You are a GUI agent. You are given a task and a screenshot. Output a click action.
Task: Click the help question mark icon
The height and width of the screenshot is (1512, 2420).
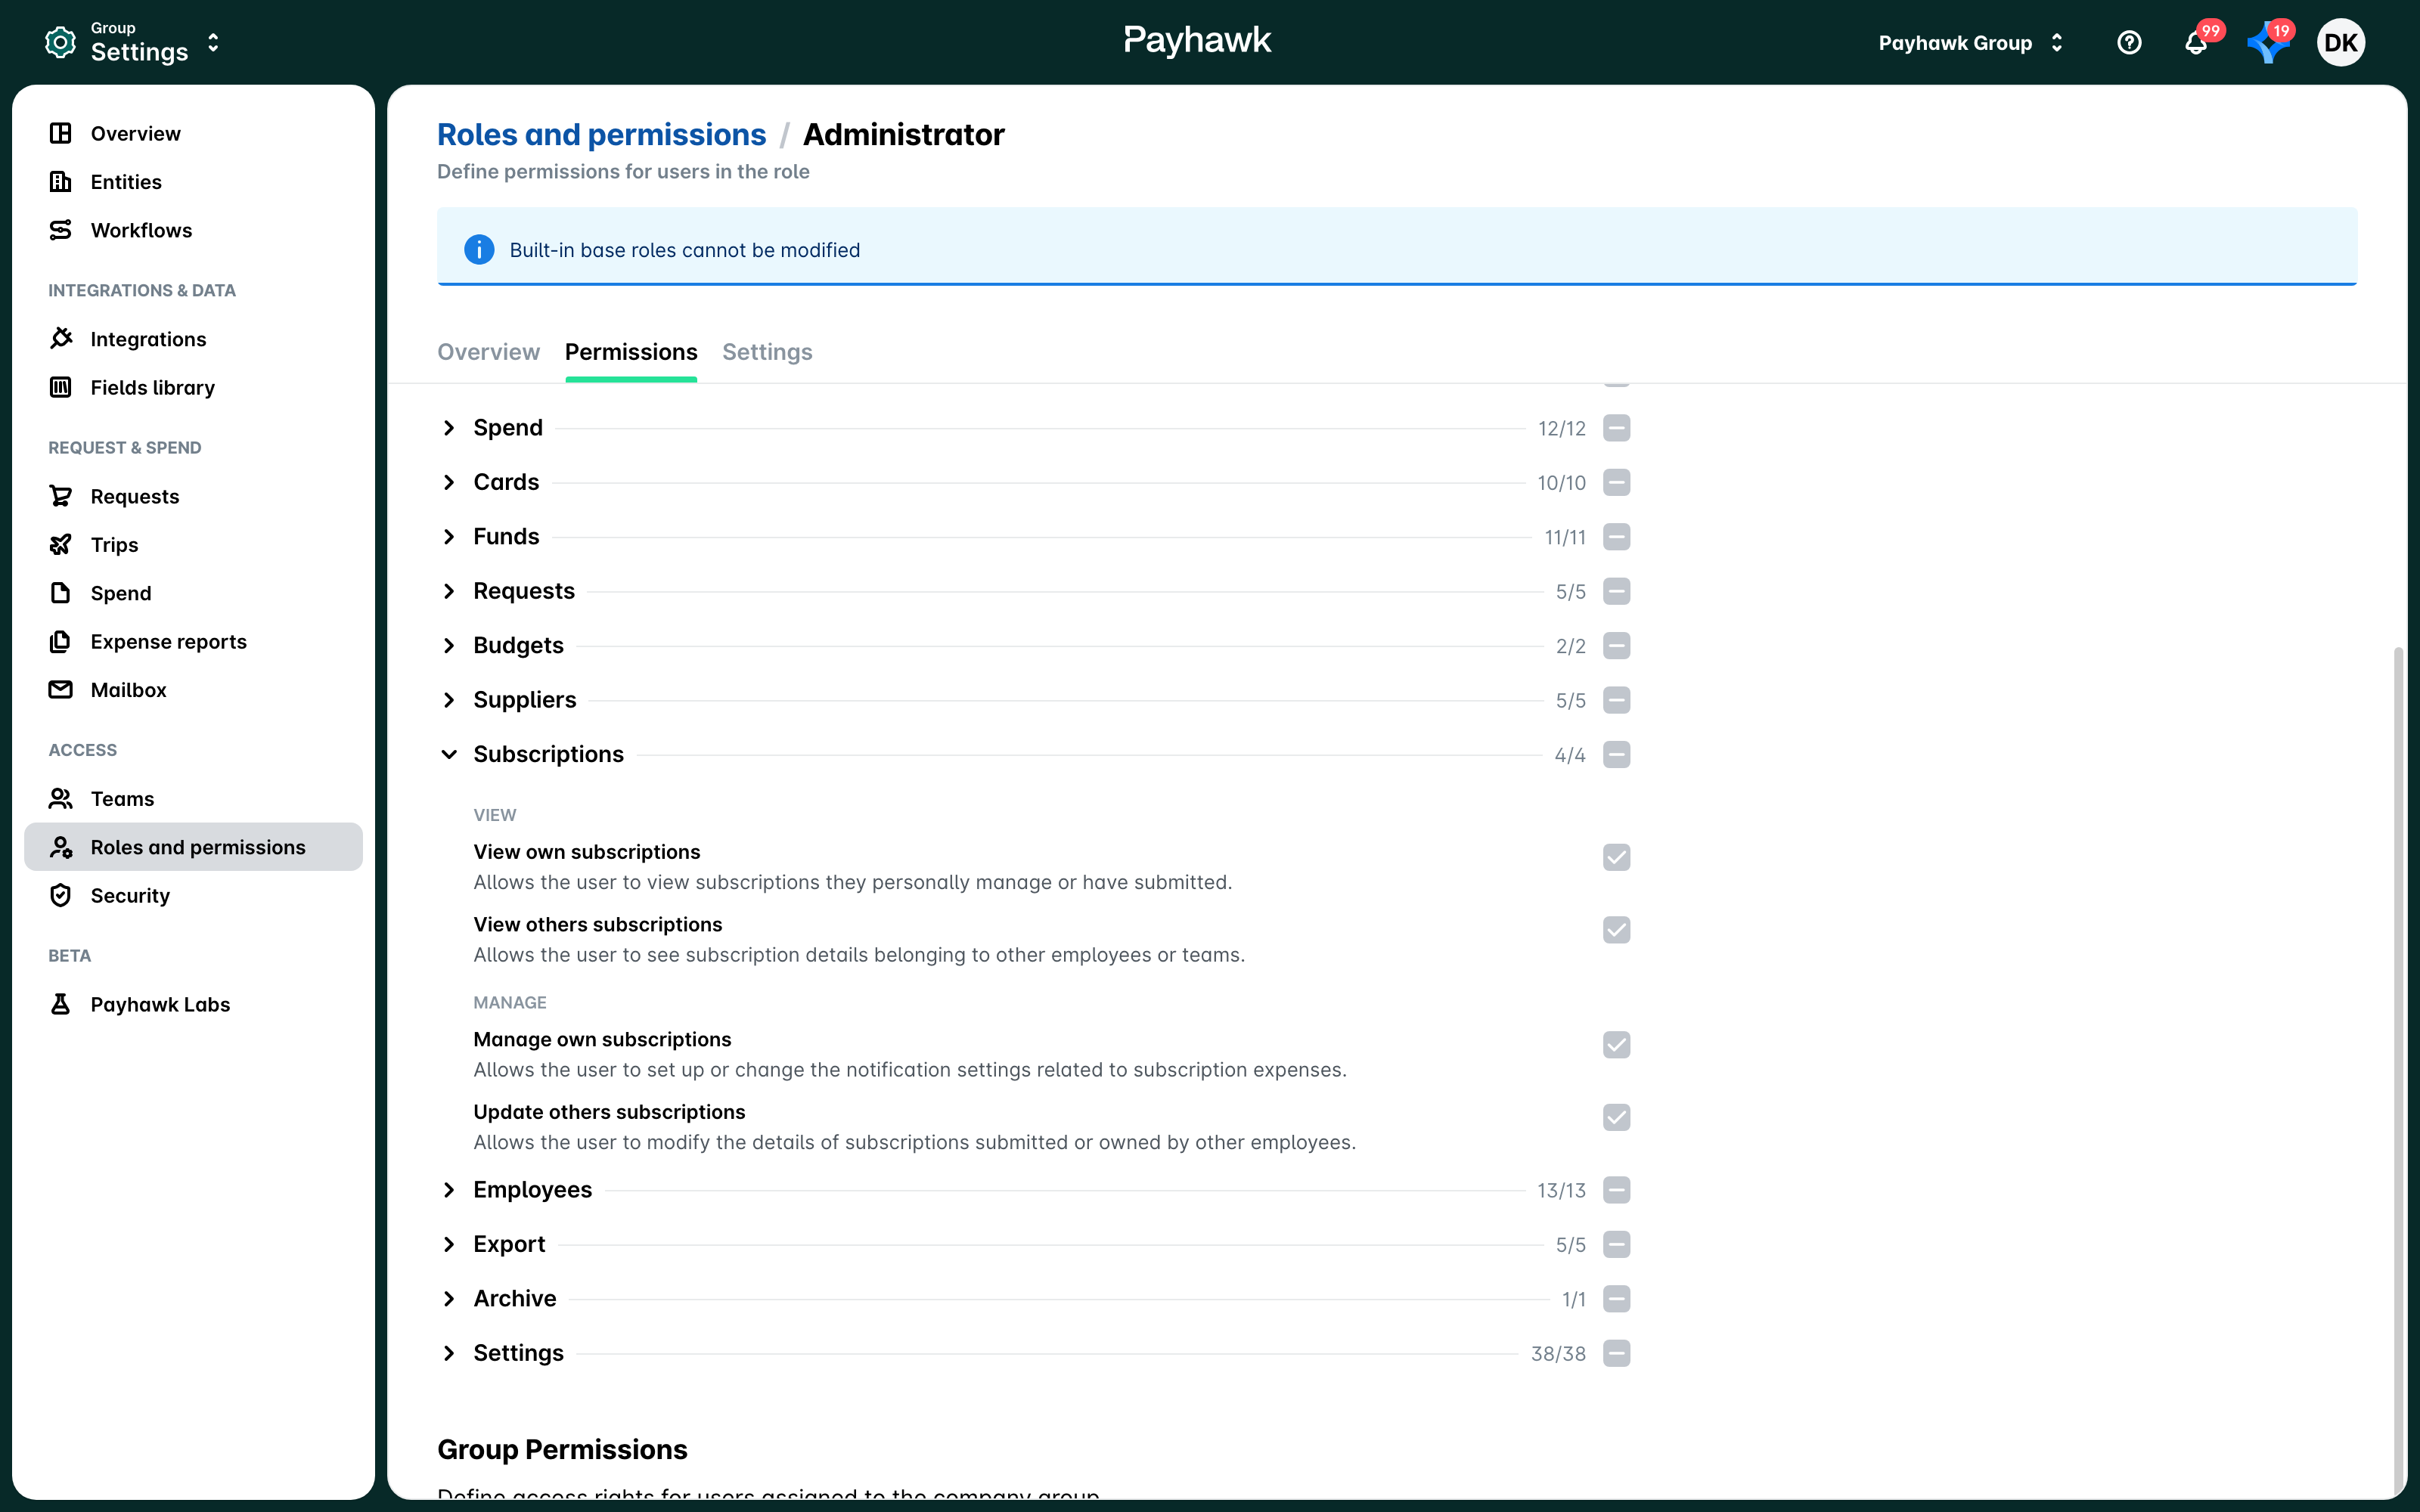pos(2129,43)
